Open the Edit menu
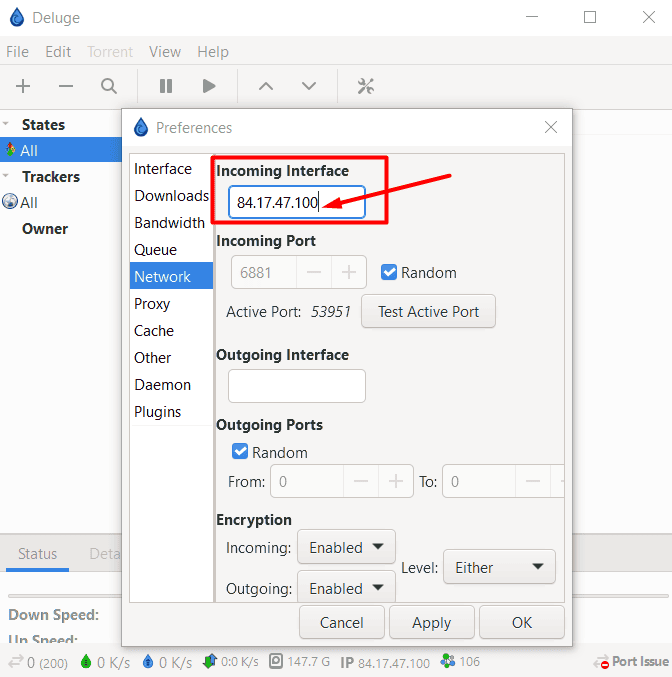Image resolution: width=672 pixels, height=677 pixels. click(58, 52)
